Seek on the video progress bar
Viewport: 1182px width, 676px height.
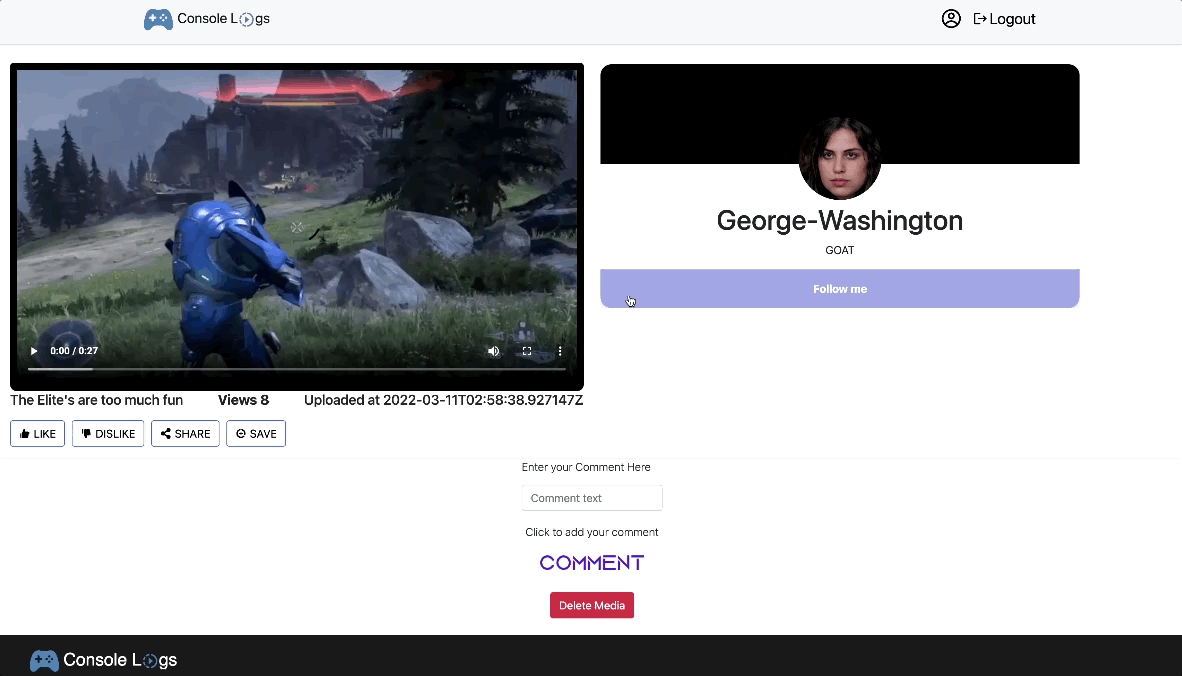click(x=297, y=369)
